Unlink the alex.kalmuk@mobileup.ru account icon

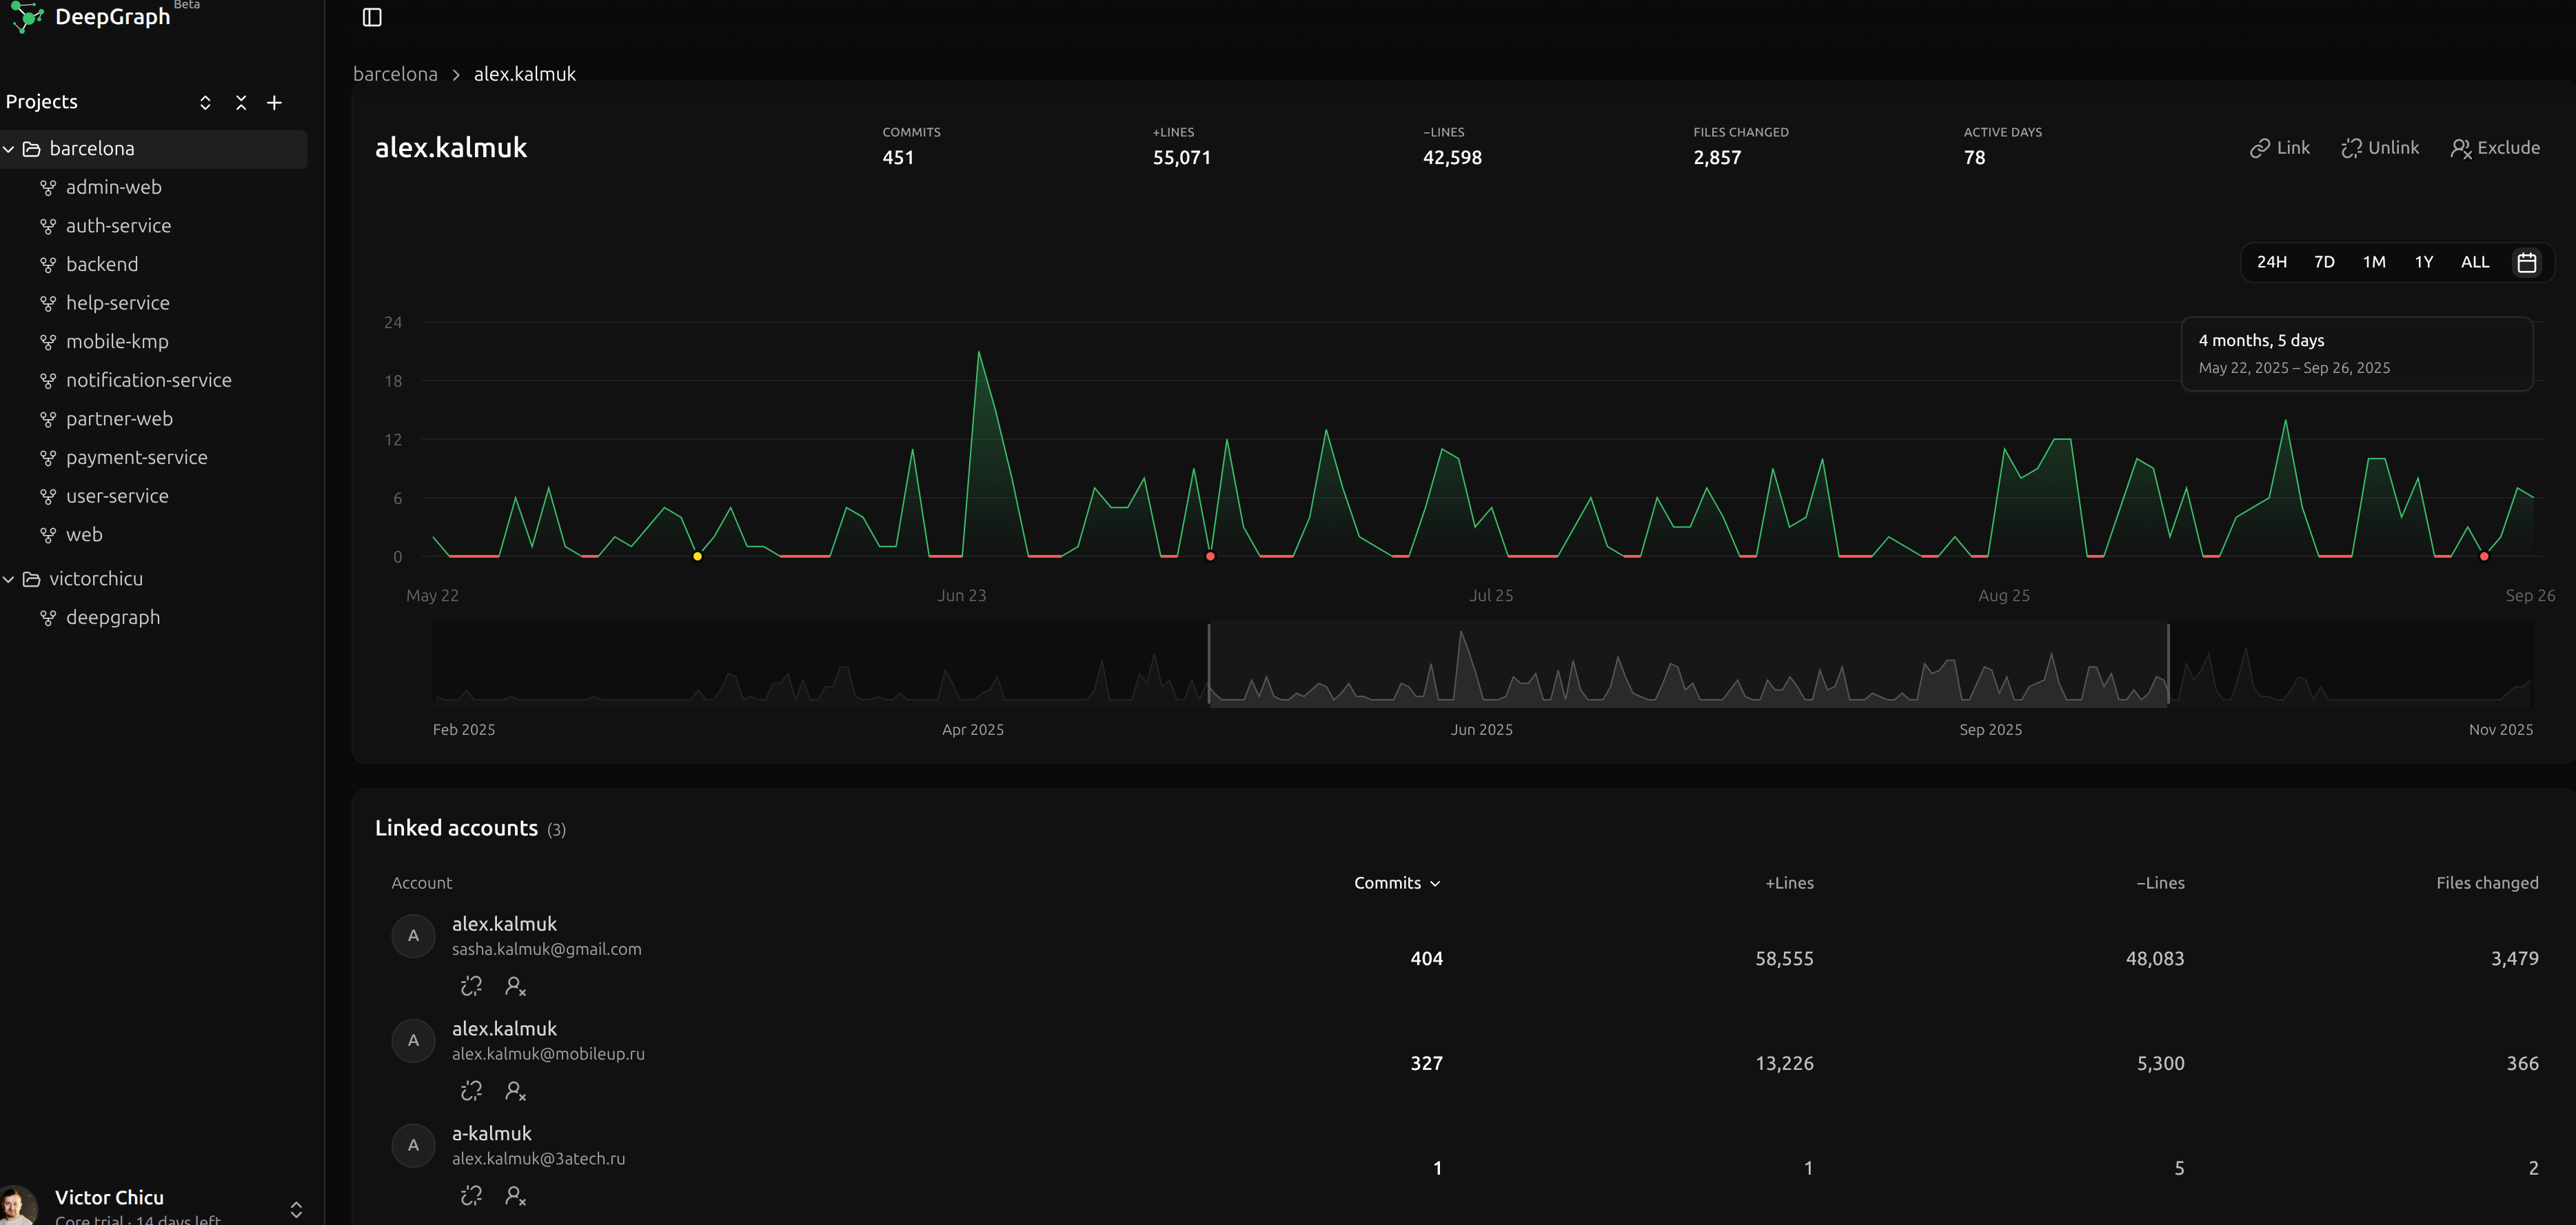coord(471,1091)
